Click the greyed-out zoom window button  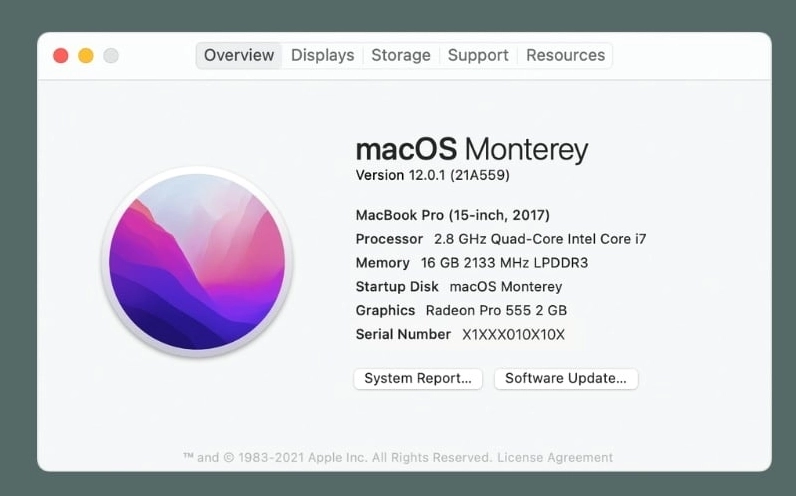click(x=111, y=56)
